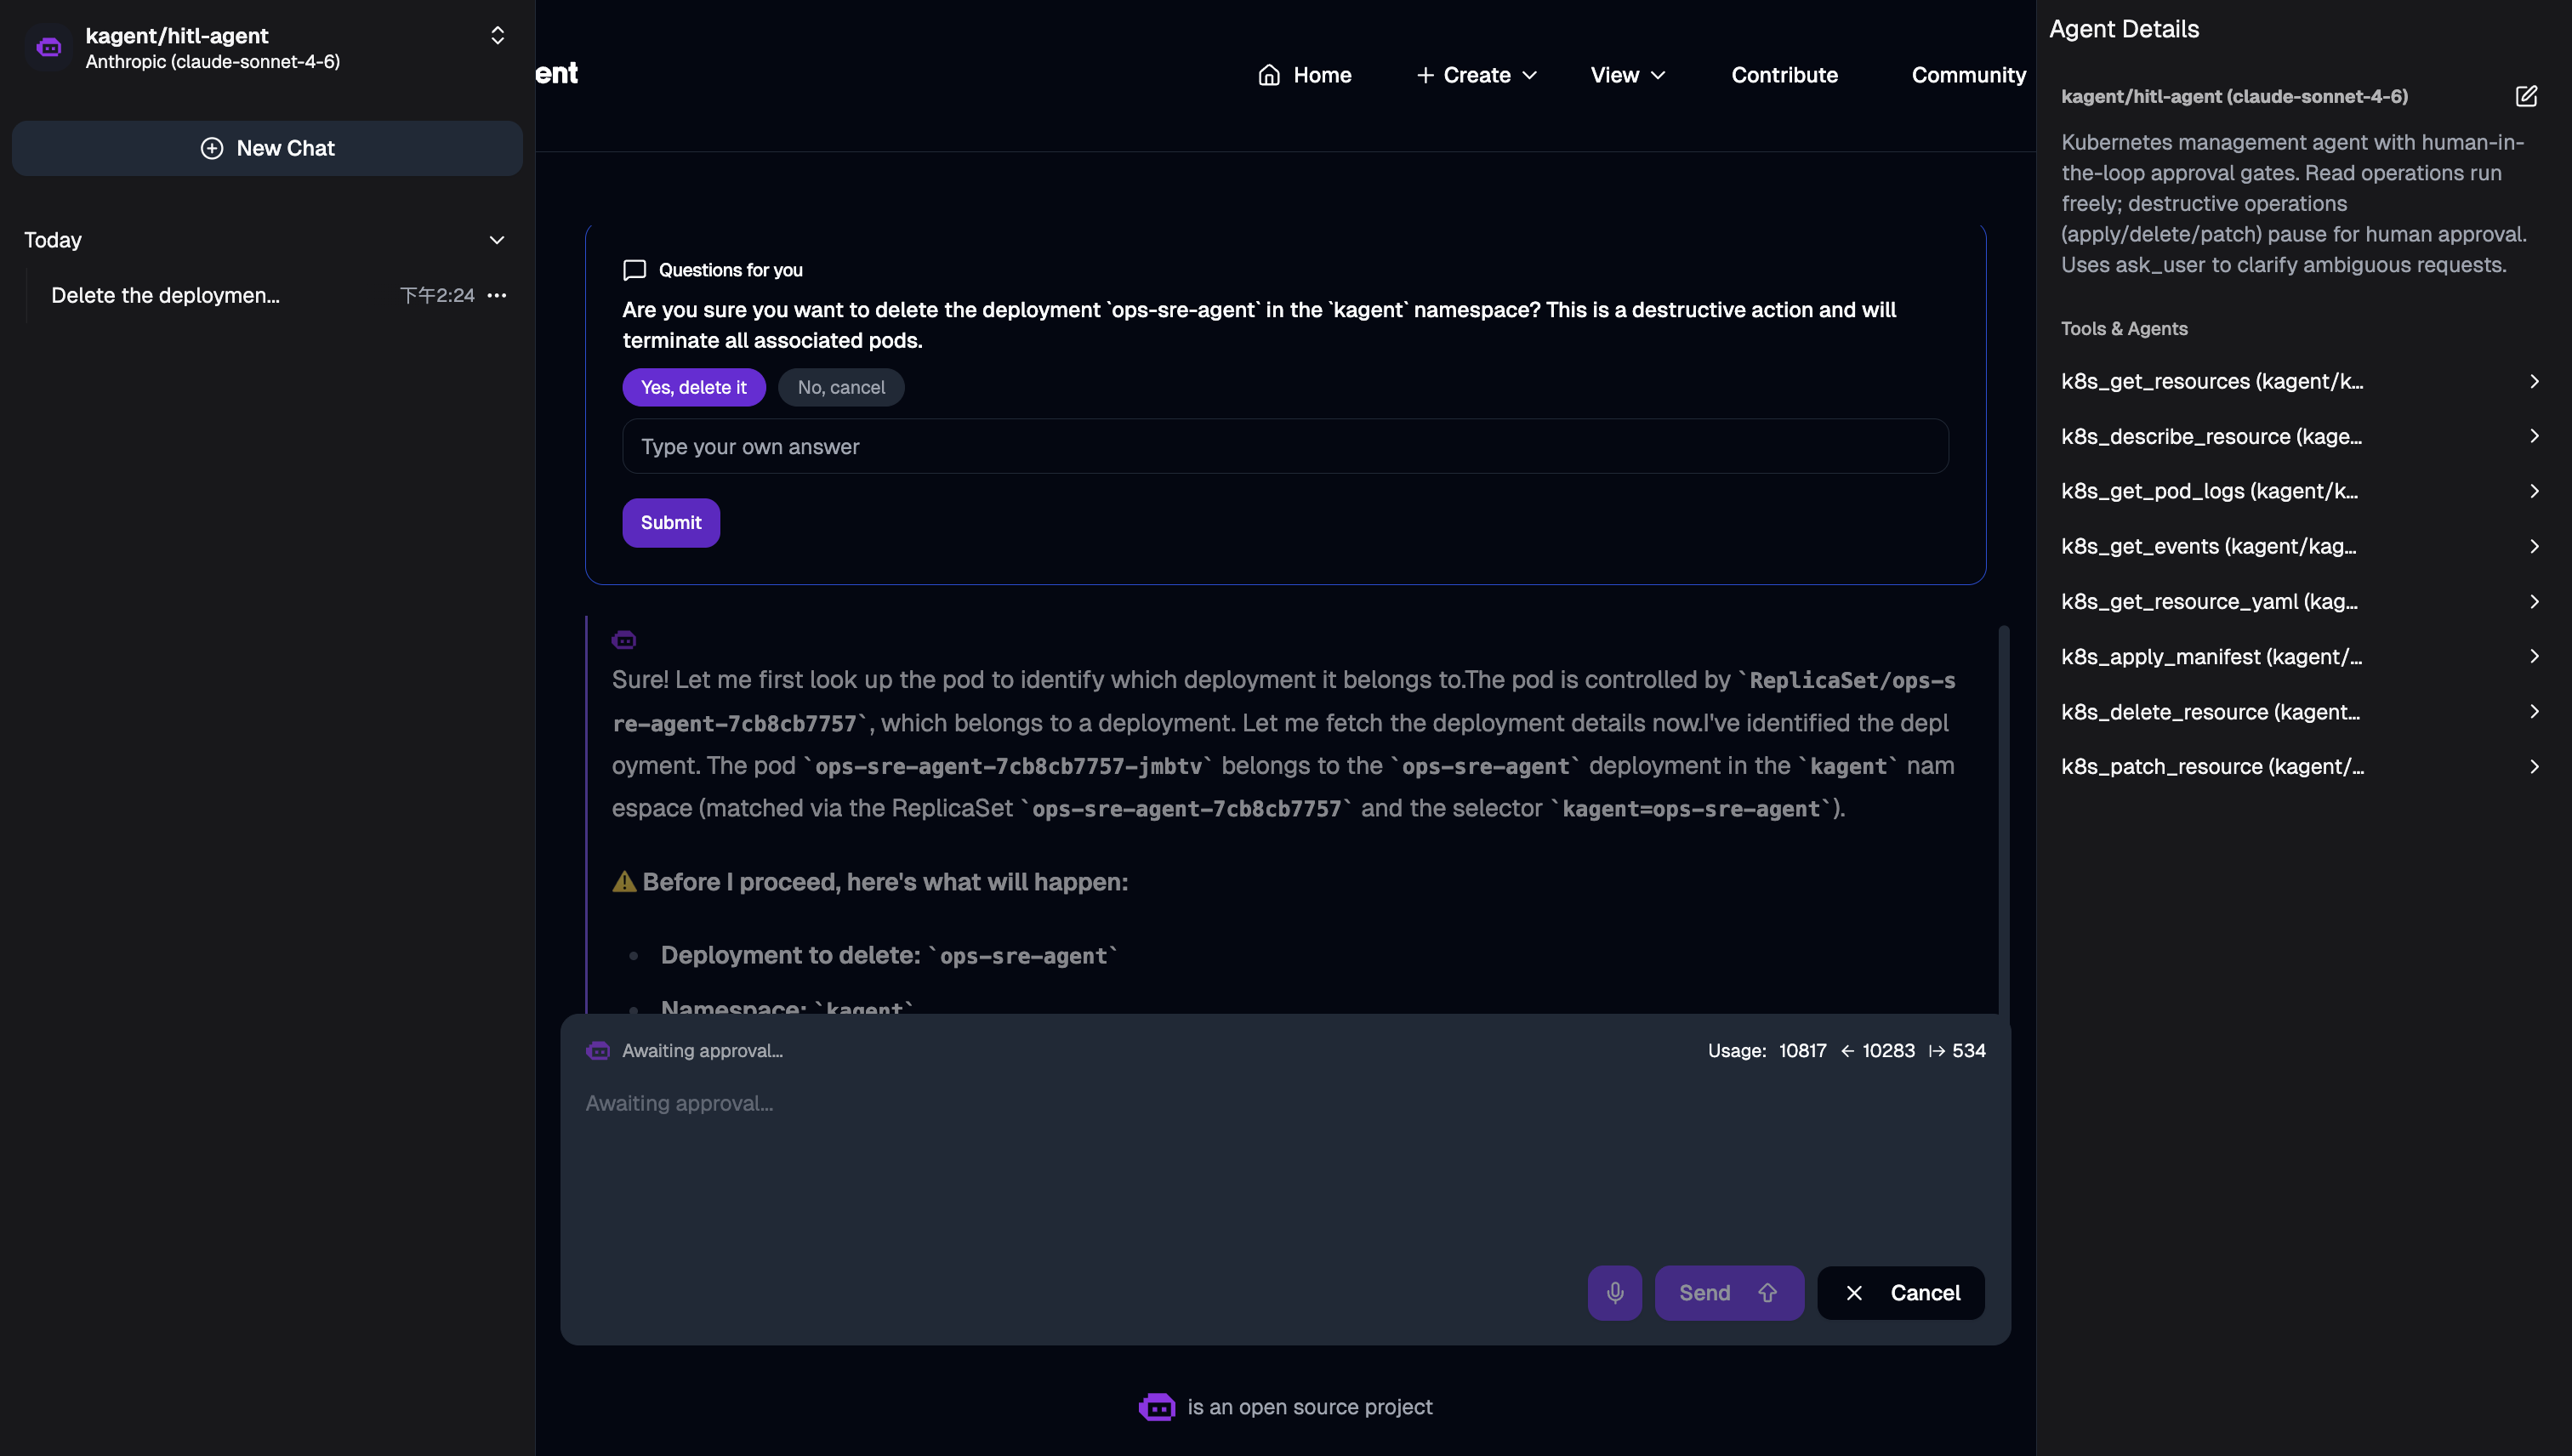Click the edit agent pencil icon
This screenshot has width=2572, height=1456.
(2526, 96)
